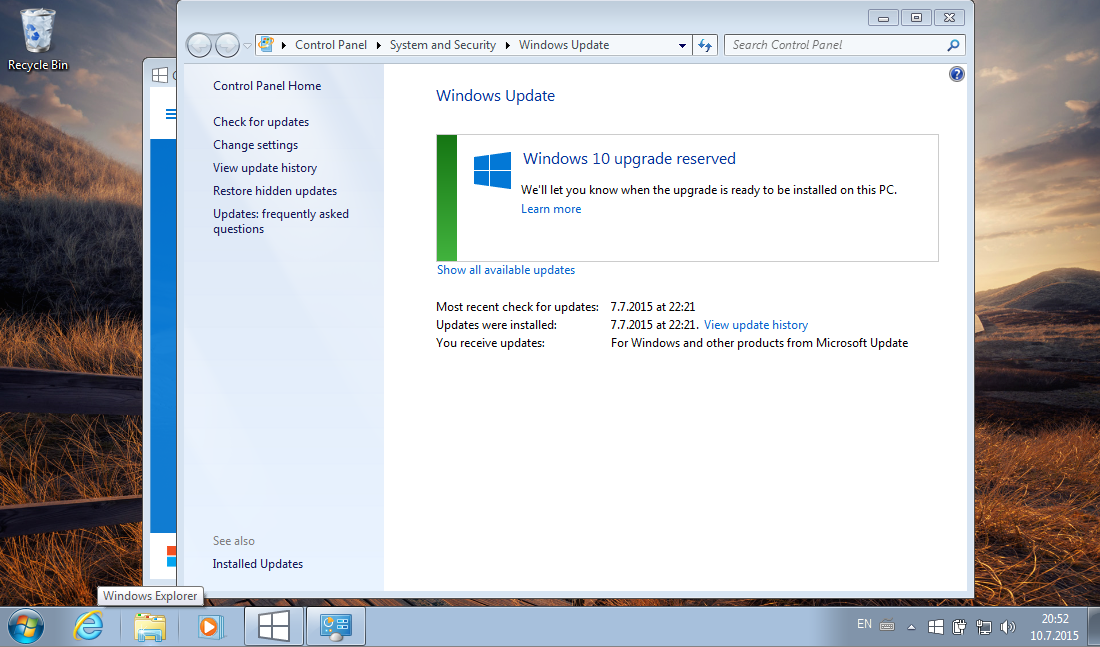The width and height of the screenshot is (1100, 647).
Task: Open Change settings link
Action: (x=255, y=145)
